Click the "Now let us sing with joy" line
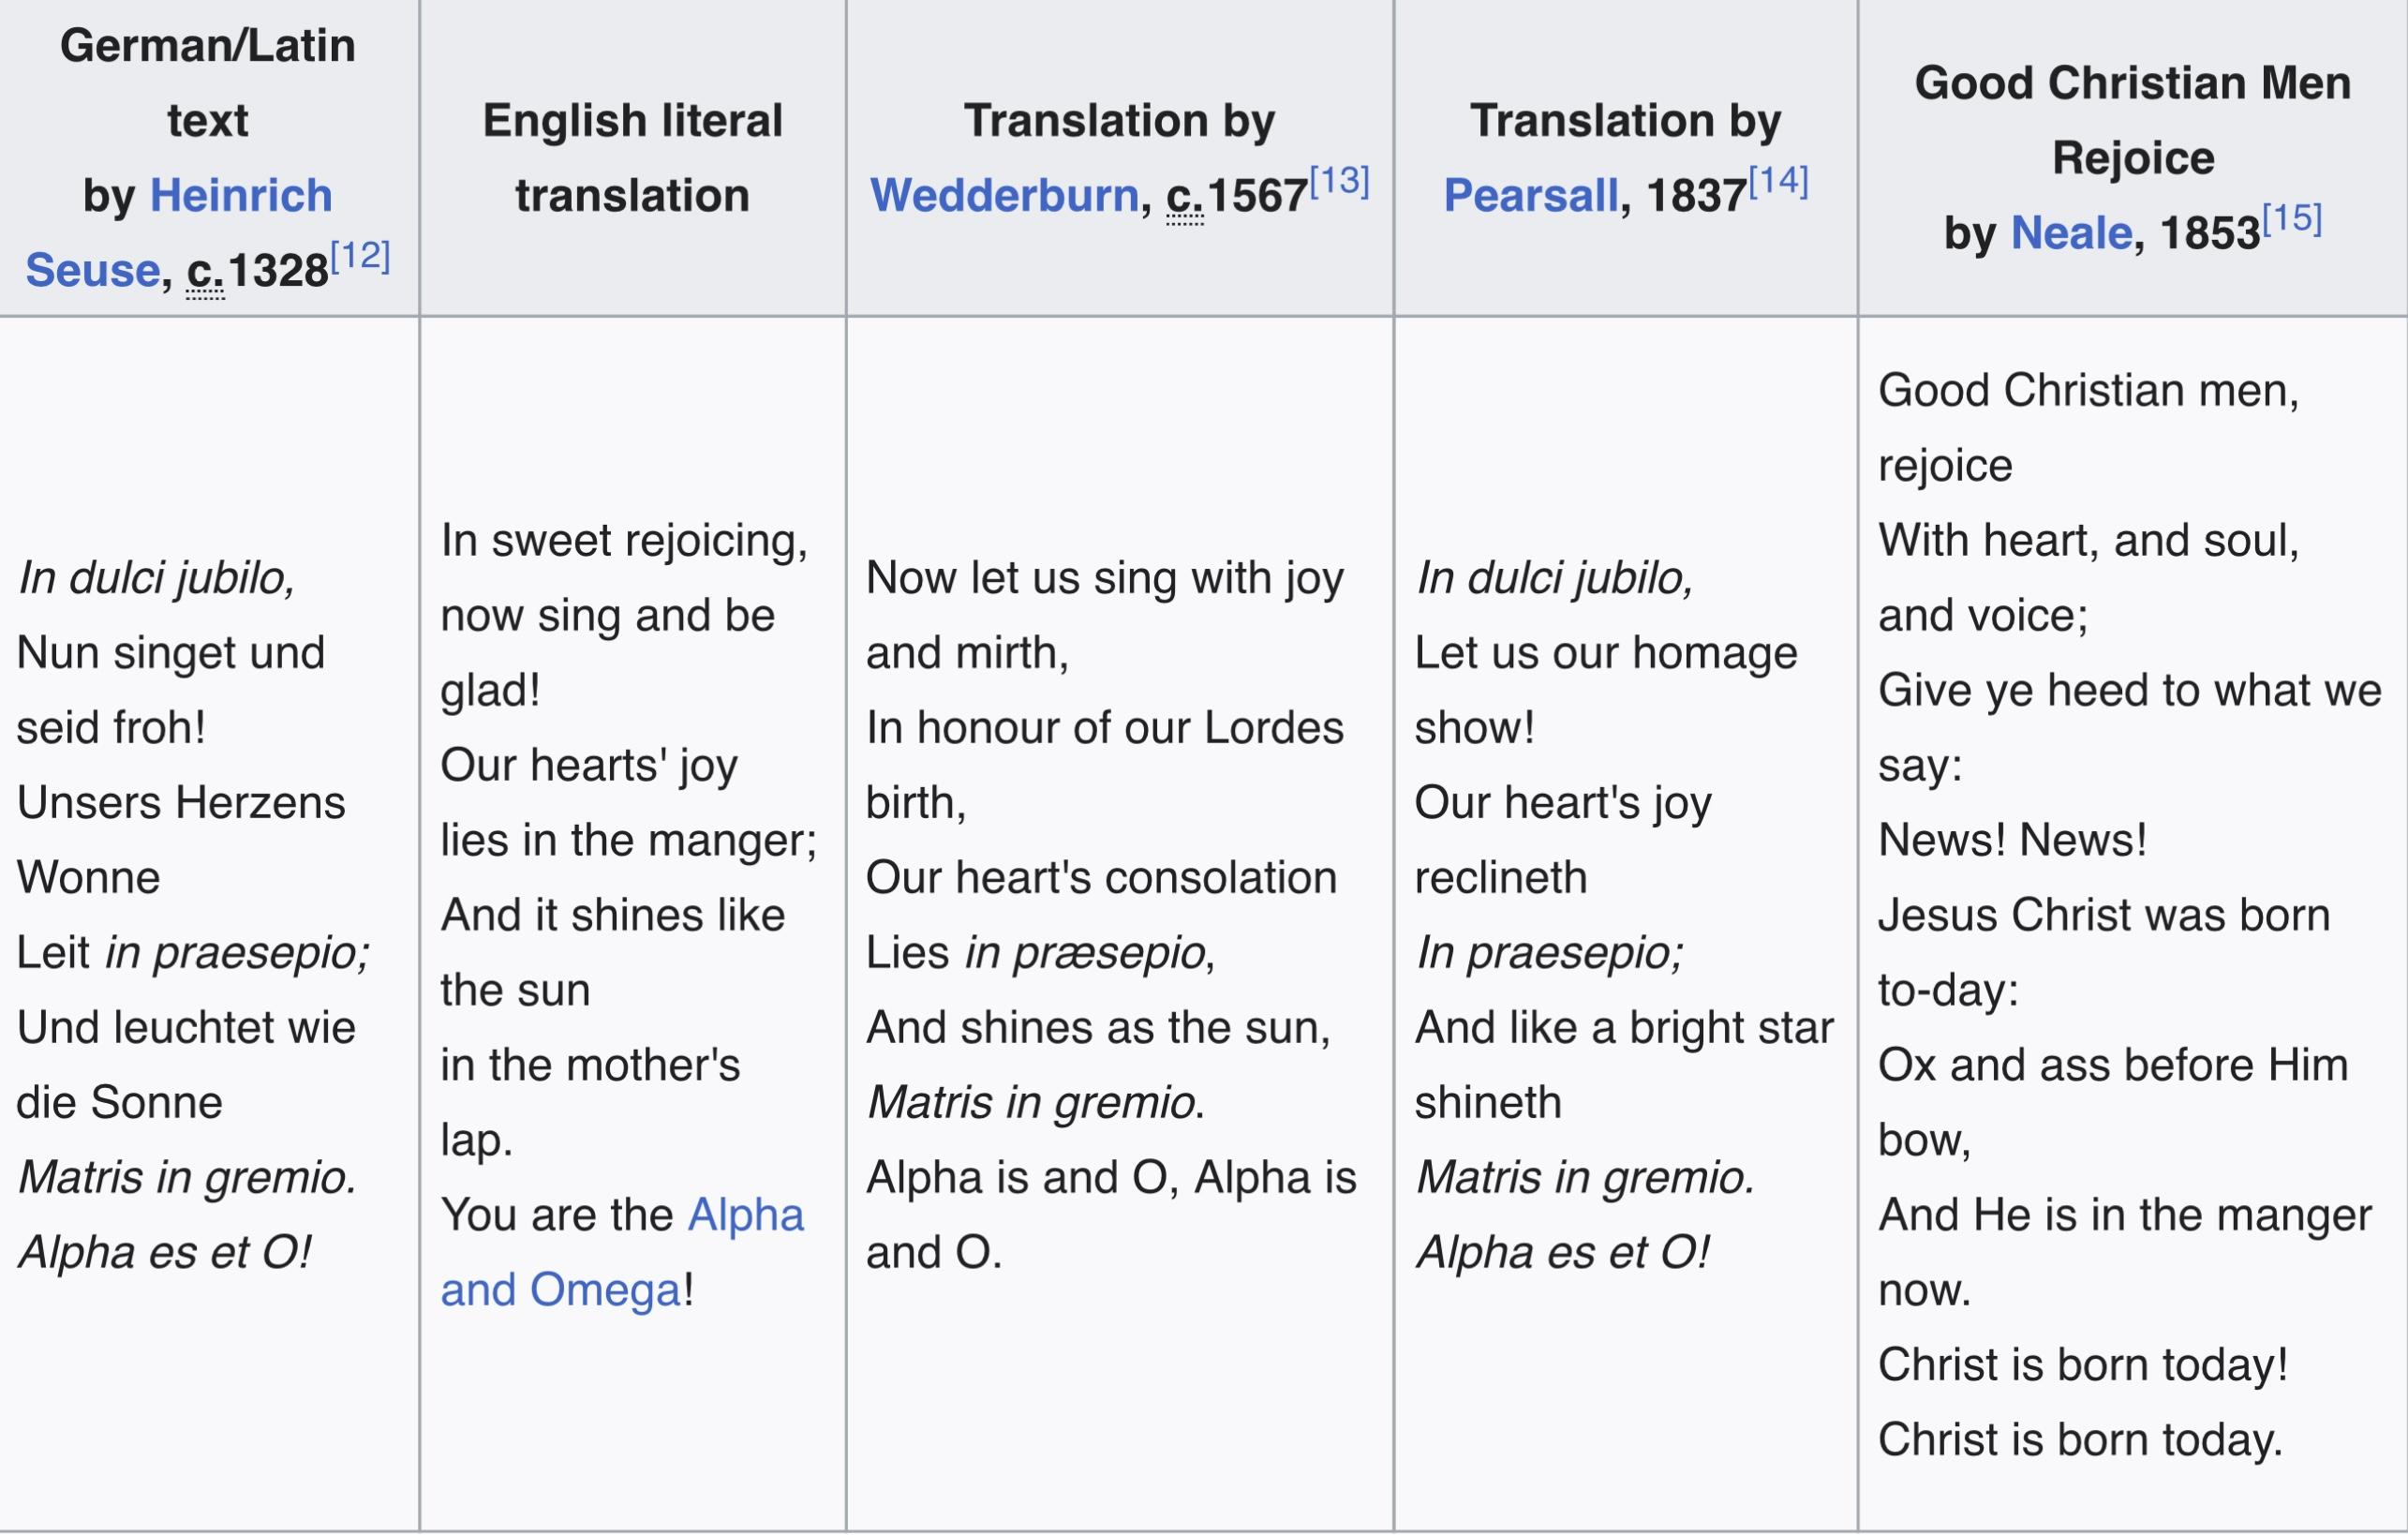The image size is (2408, 1535). [x=1104, y=578]
